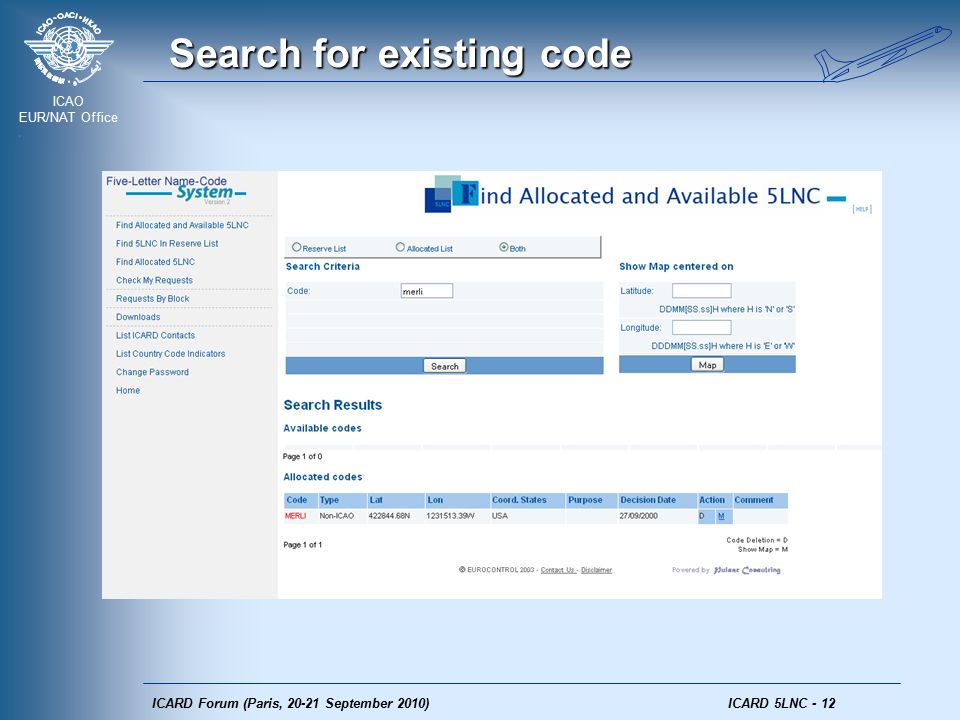Click the ICAO emblem logo
The width and height of the screenshot is (960, 720).
68,50
